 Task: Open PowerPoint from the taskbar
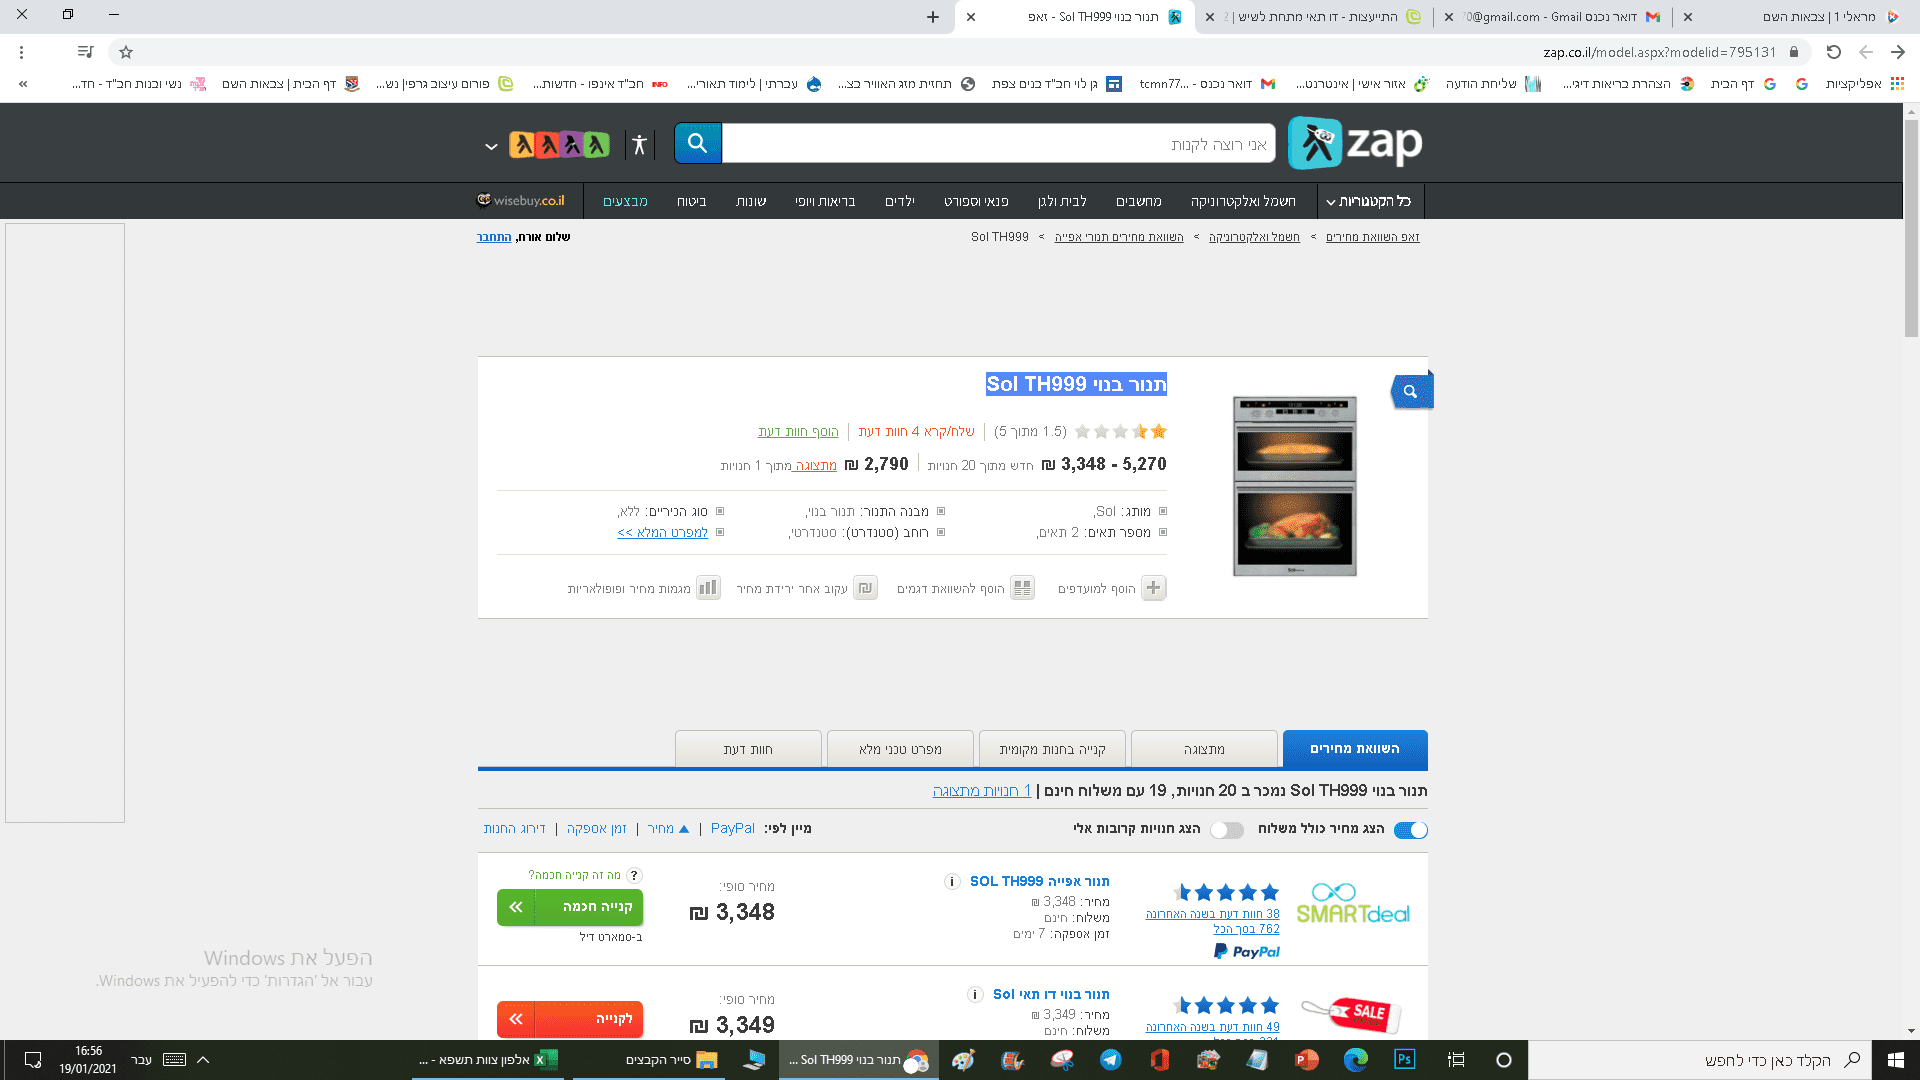point(1307,1060)
